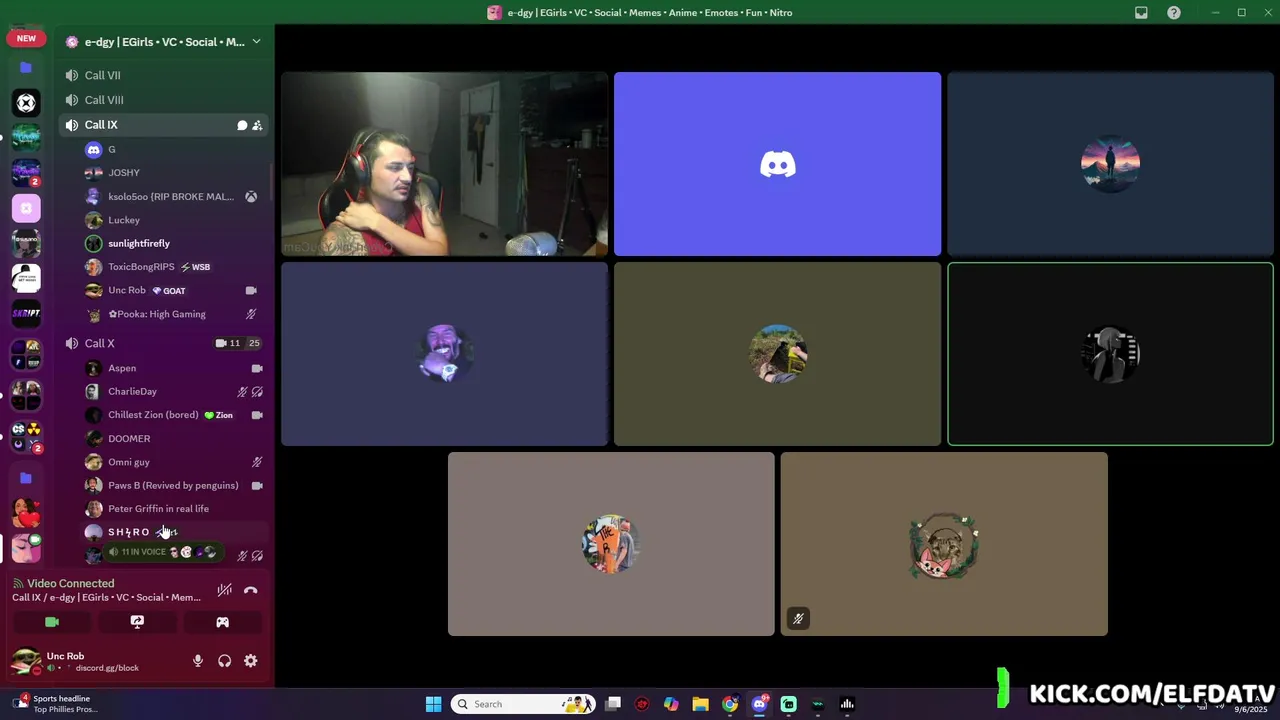Open User Settings gear

coord(251,661)
